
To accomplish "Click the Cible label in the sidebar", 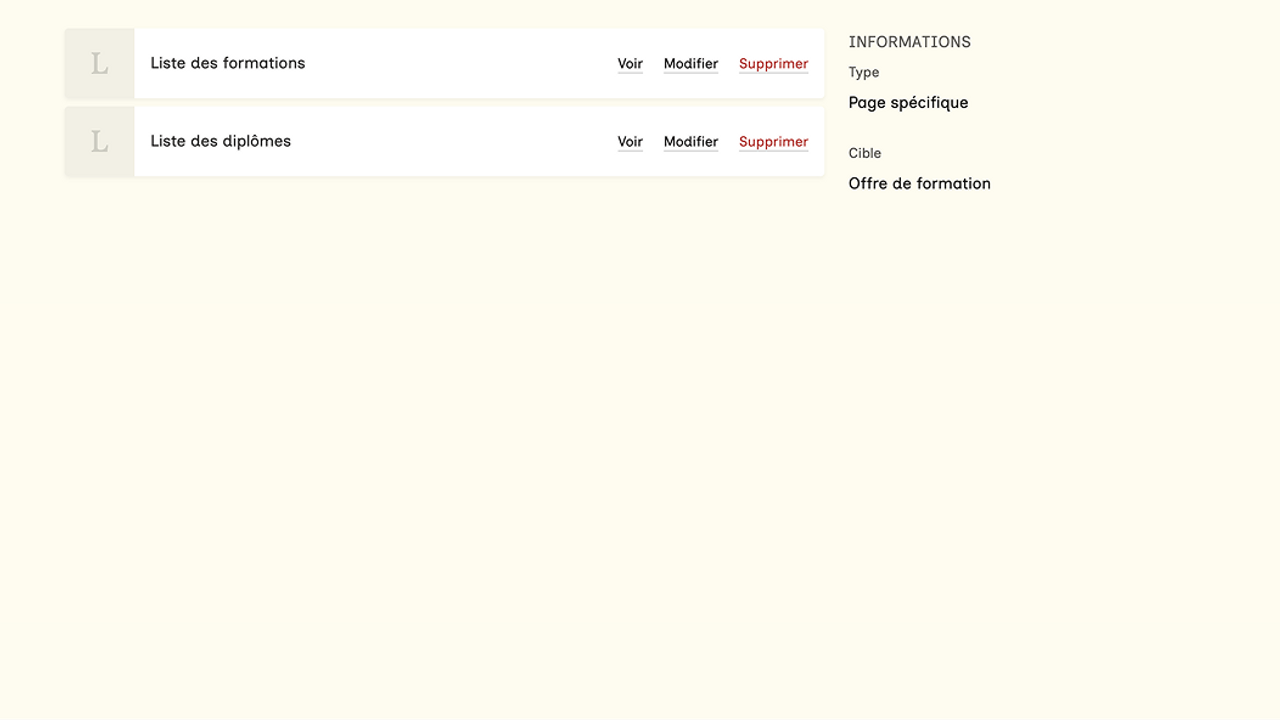I will pos(865,153).
